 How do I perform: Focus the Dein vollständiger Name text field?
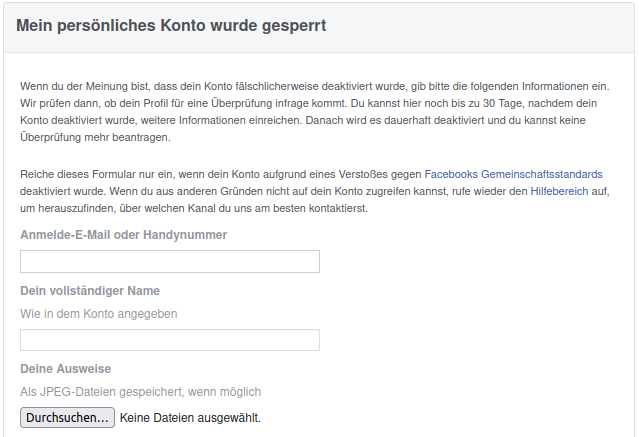(170, 340)
